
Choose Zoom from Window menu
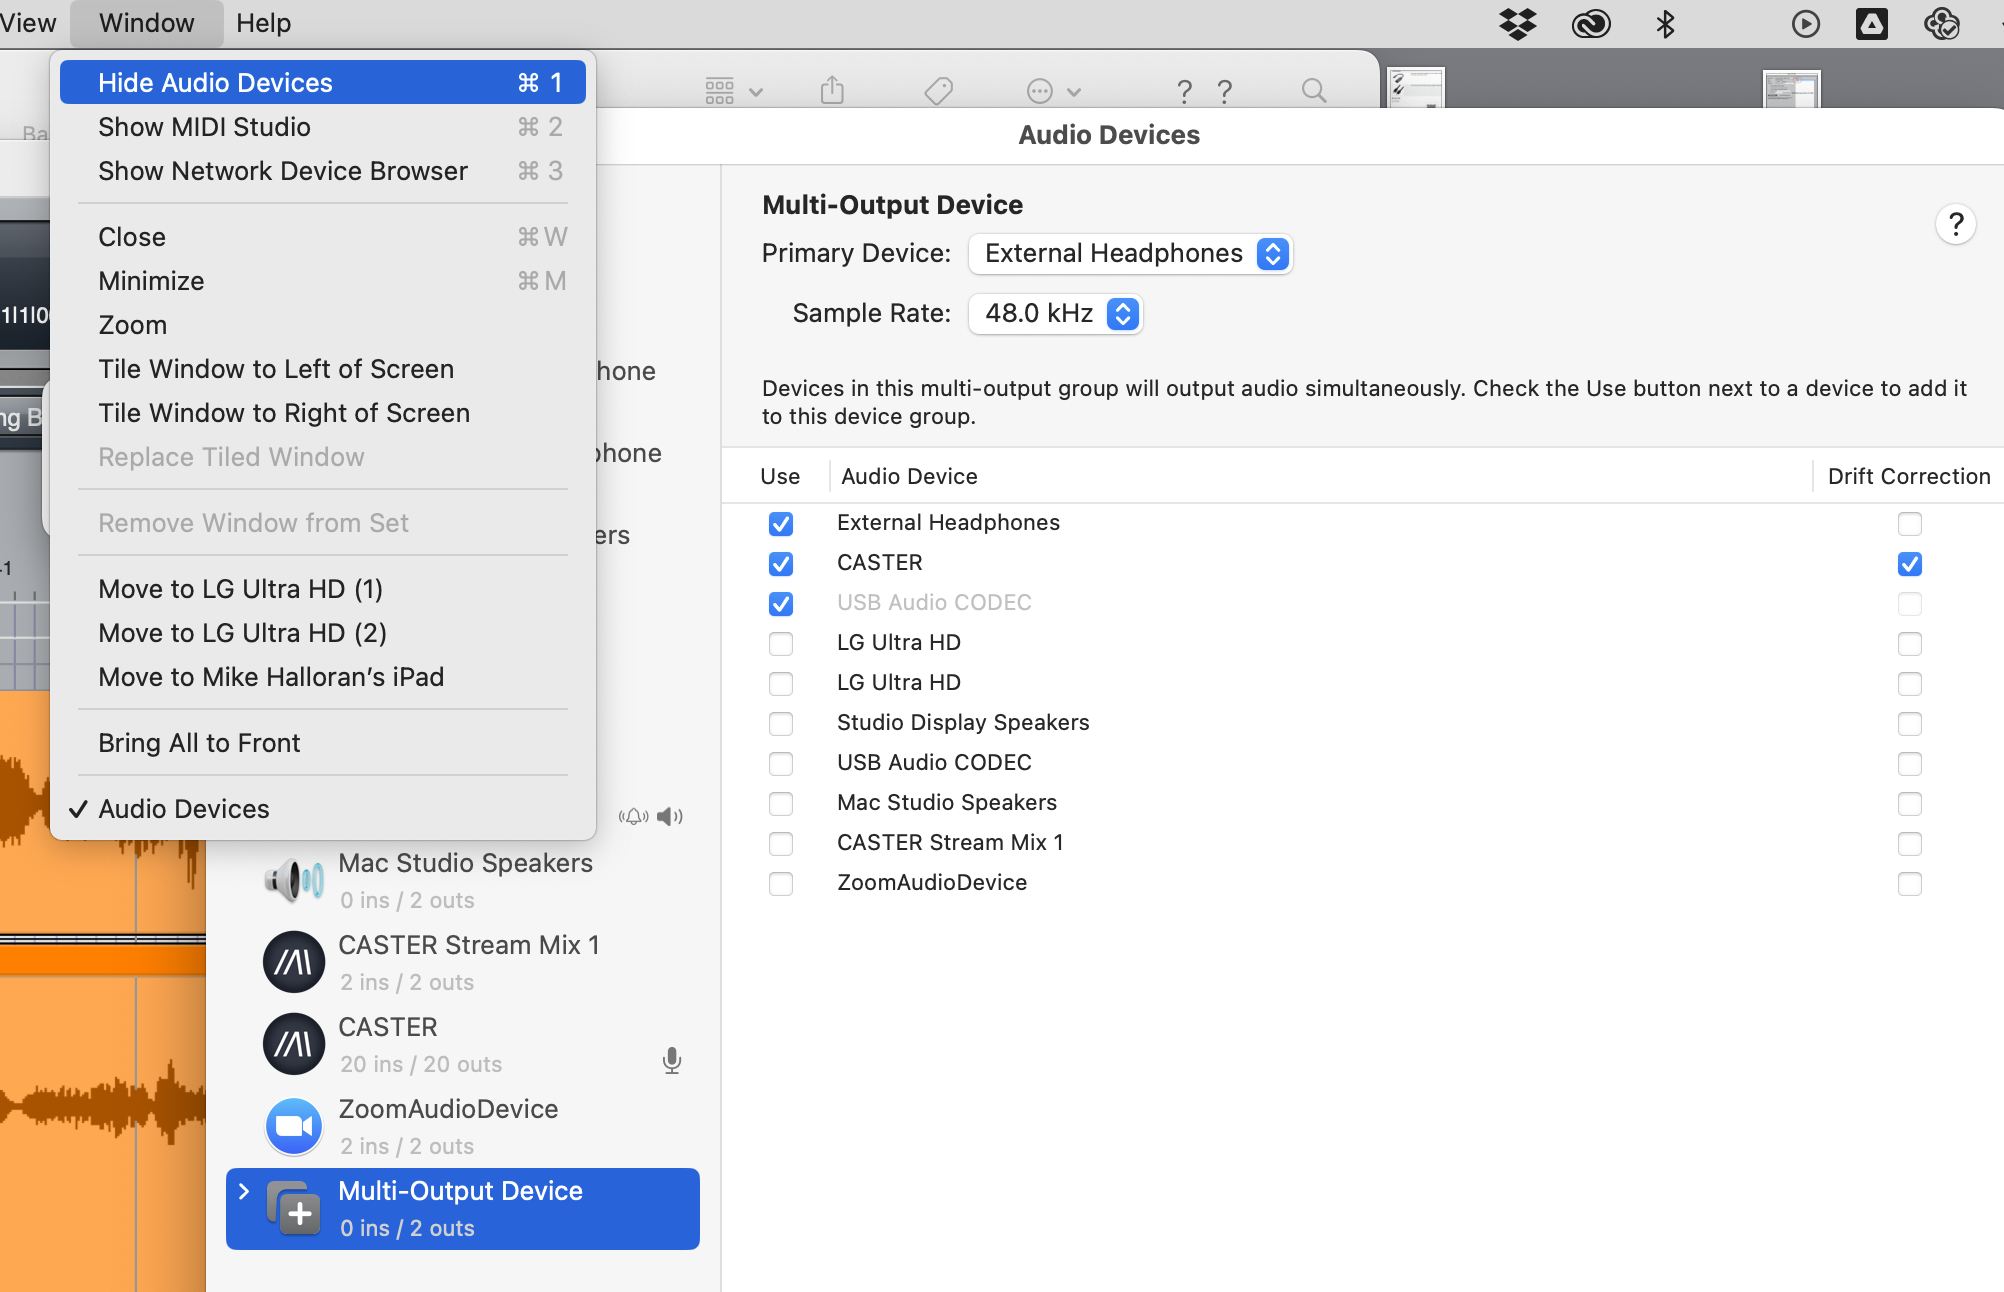click(322, 325)
